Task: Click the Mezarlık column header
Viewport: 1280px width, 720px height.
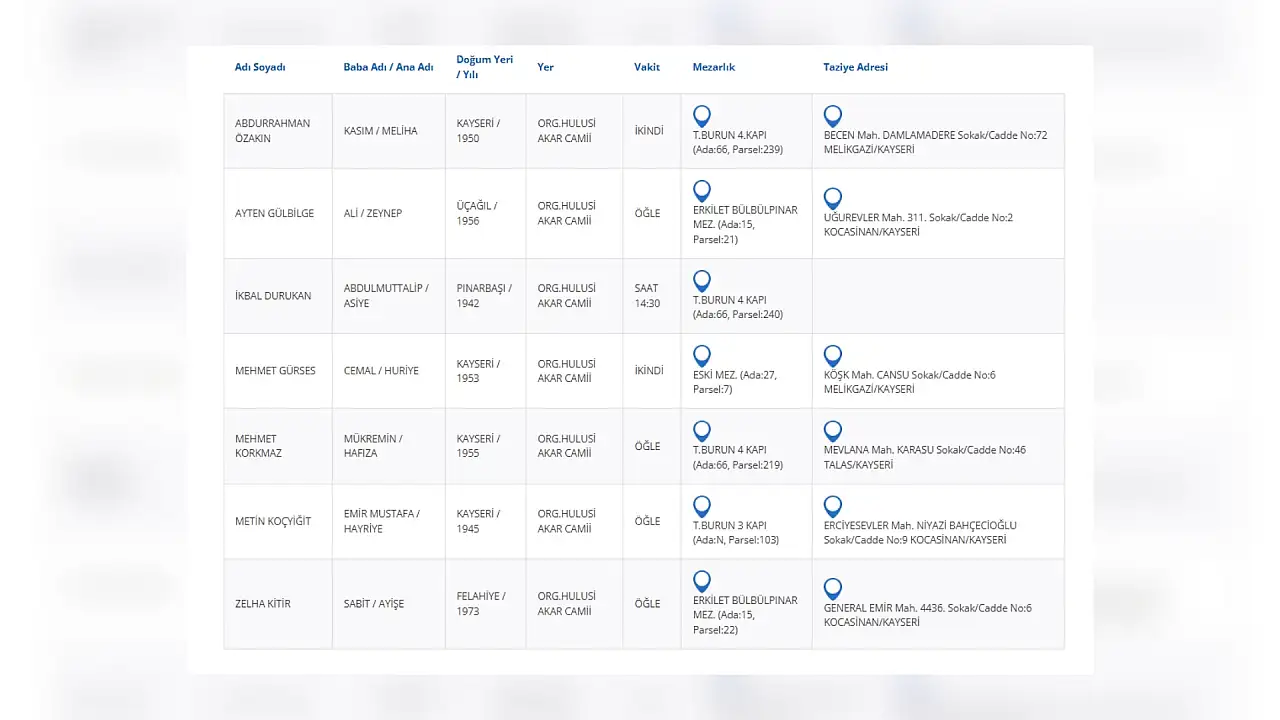Action: (x=714, y=67)
